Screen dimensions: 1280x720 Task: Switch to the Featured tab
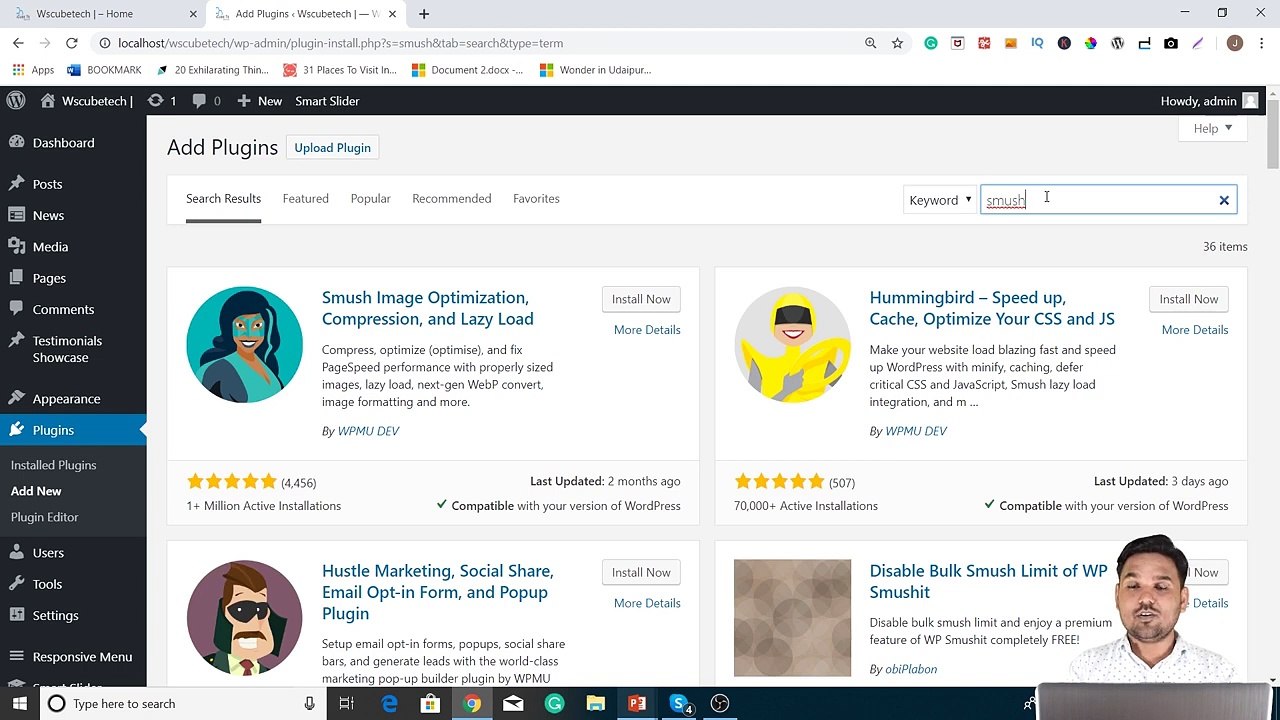point(306,198)
